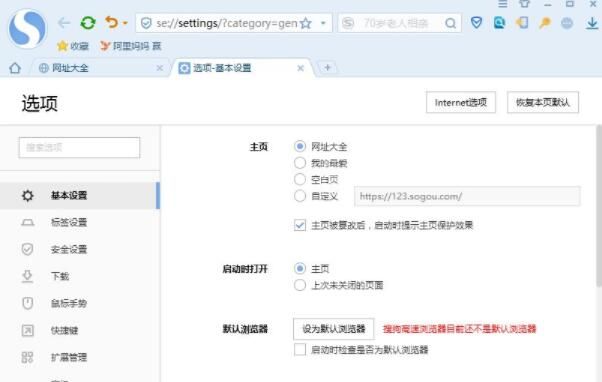Click the shield icon beside 安全设置
This screenshot has width=602, height=382.
pos(28,250)
